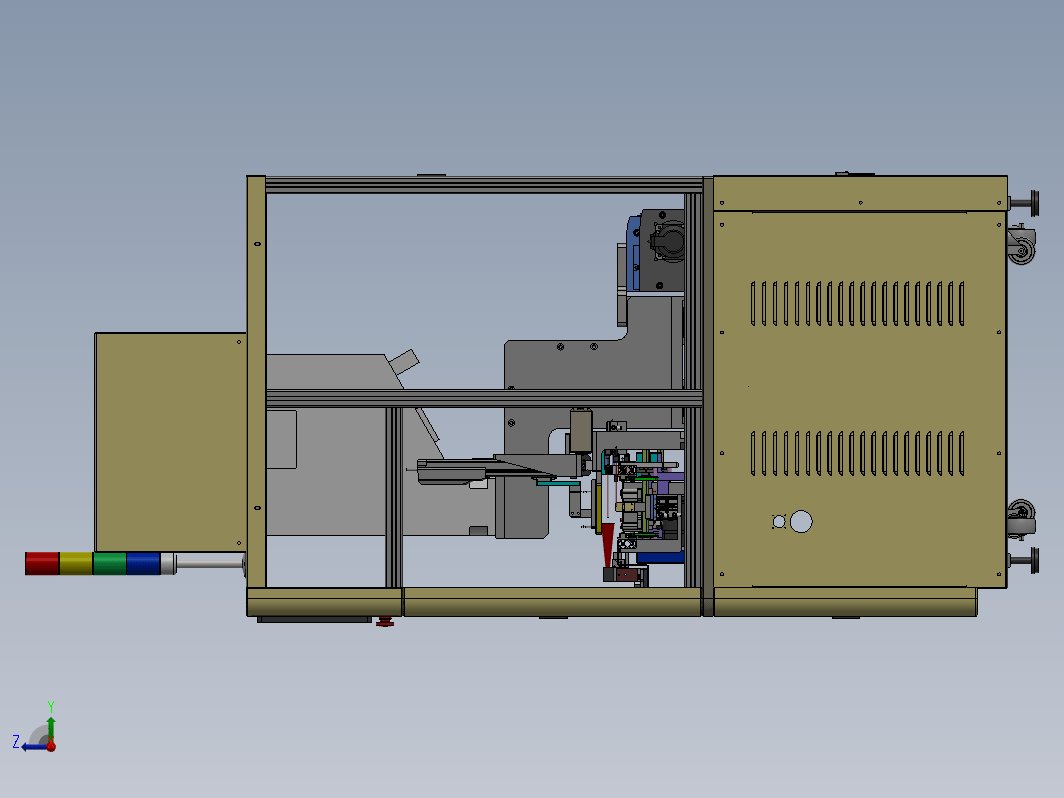Select the upper leveling foot on the right edge
This screenshot has height=798, width=1064.
[1024, 203]
